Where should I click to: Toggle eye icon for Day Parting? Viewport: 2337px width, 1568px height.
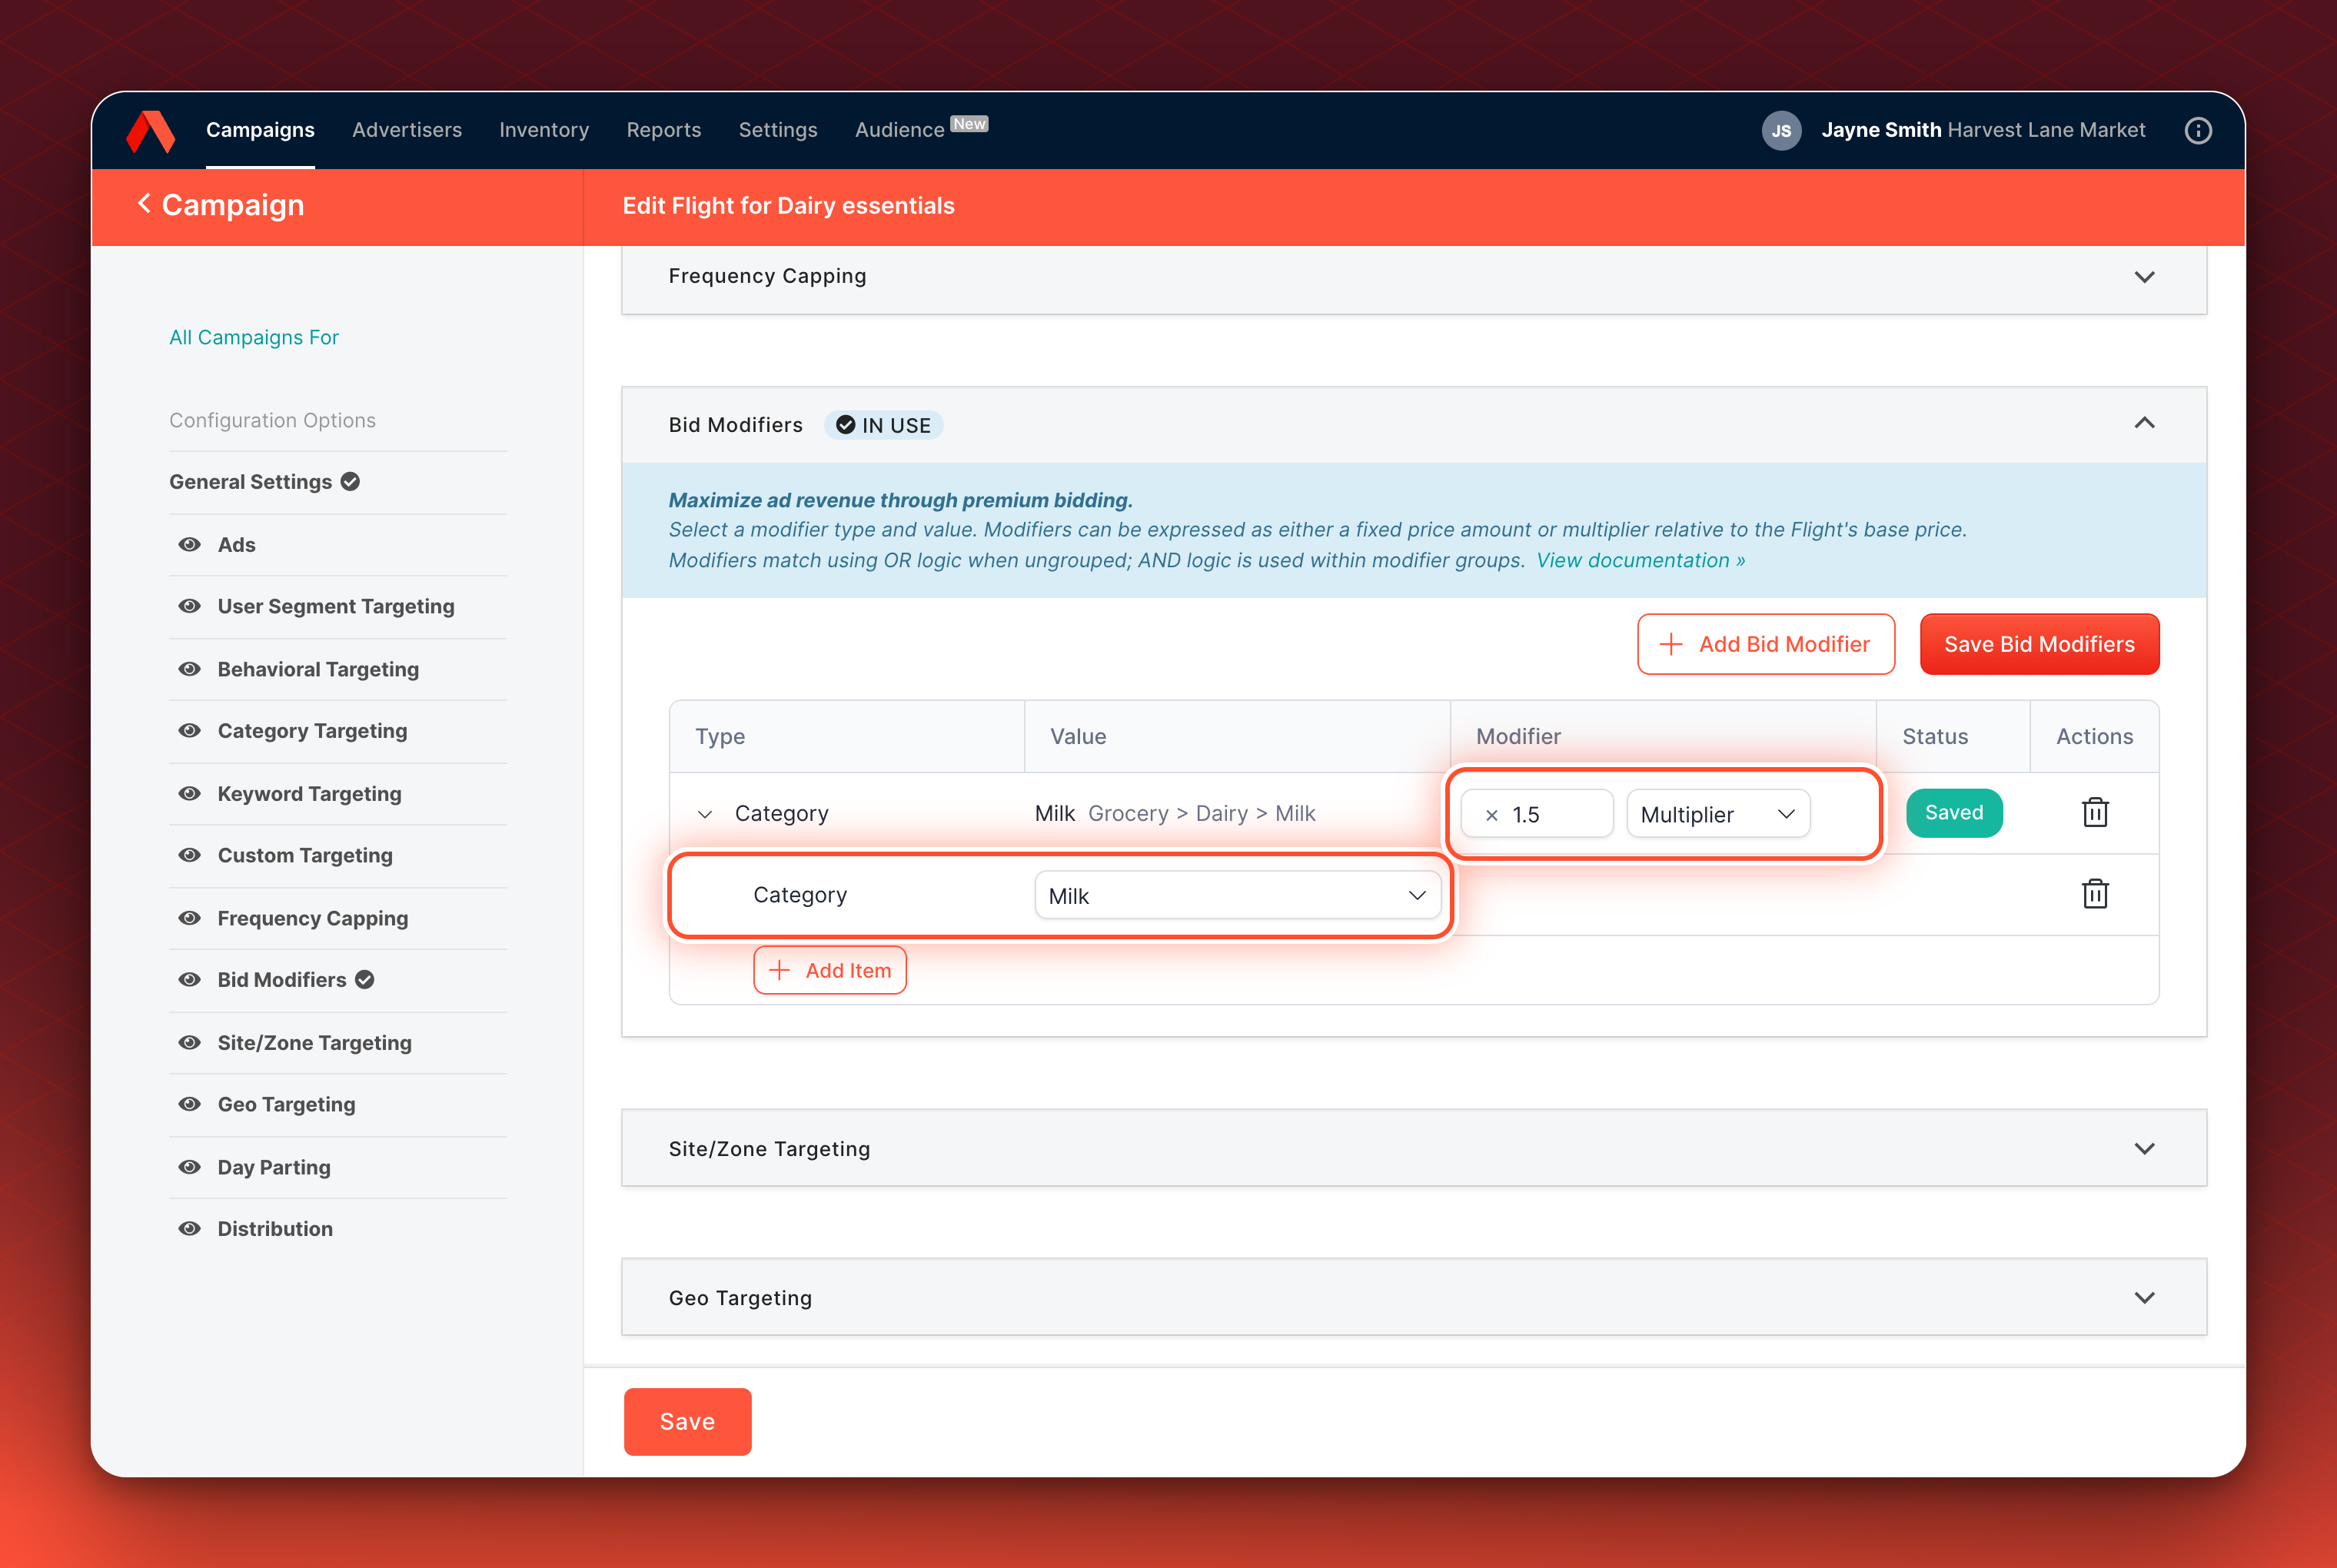tap(189, 1167)
